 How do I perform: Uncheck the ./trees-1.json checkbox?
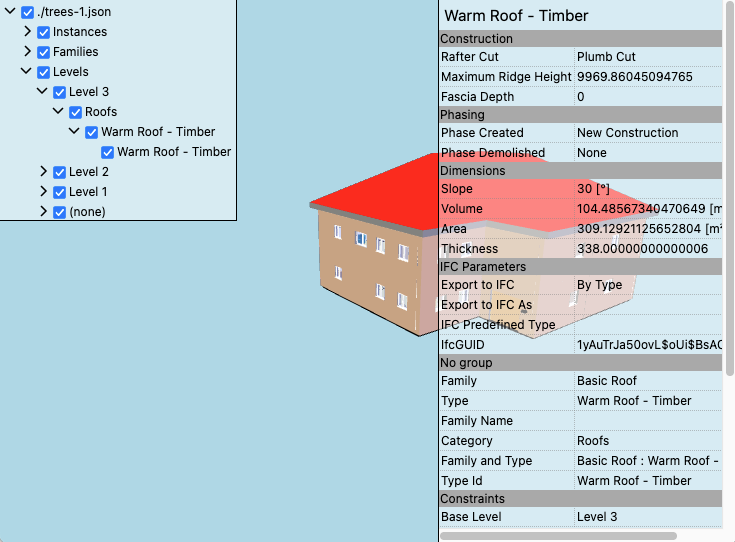[x=28, y=12]
